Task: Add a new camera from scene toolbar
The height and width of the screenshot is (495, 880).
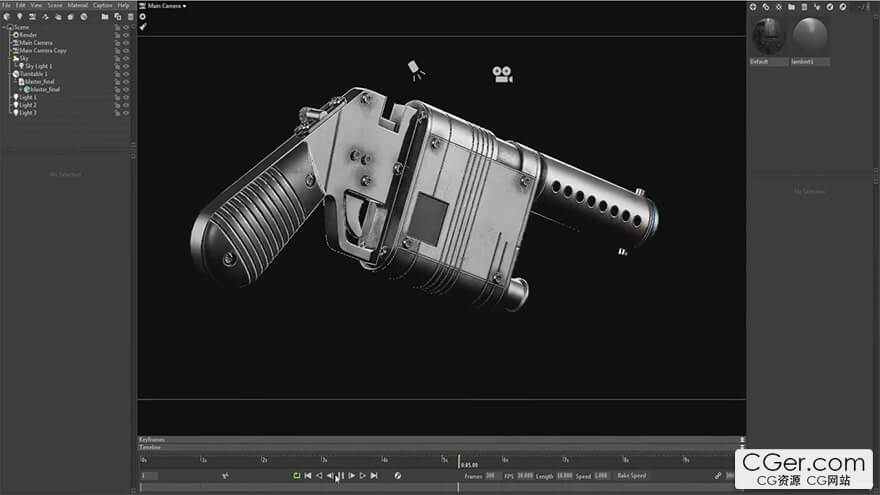Action: 33,17
